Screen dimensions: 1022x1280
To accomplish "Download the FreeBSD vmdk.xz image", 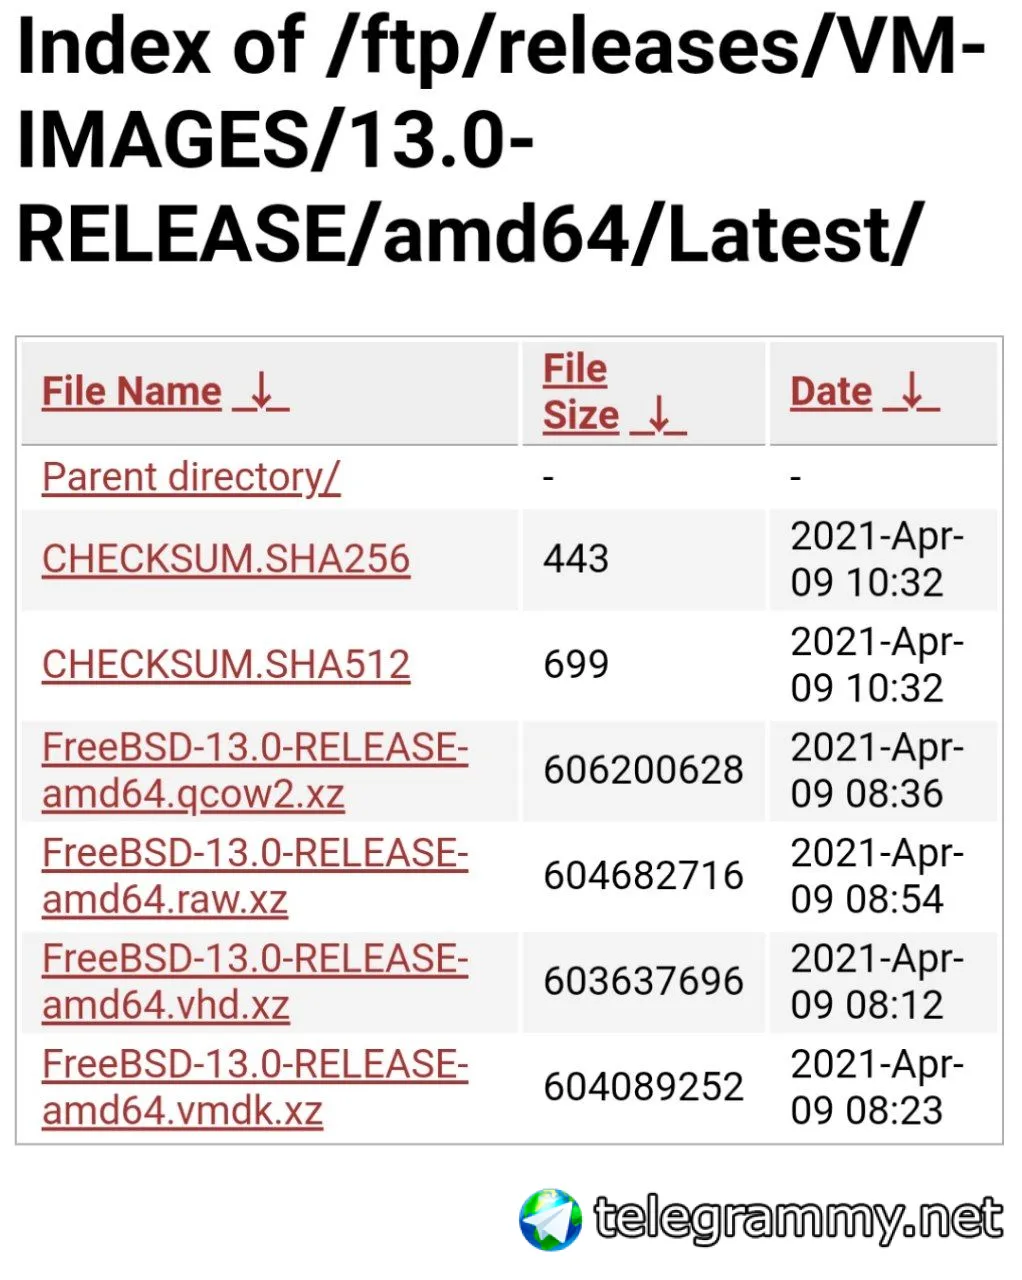I will (254, 1088).
